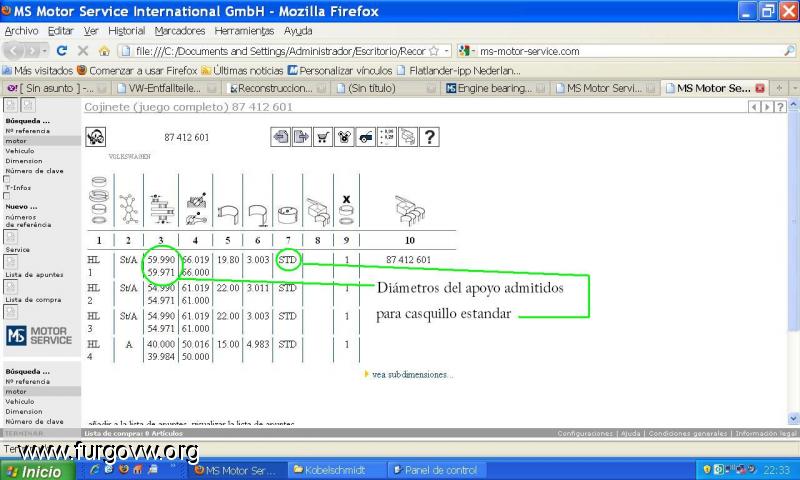
Task: Open the car vehicle icon in catalog toolbar
Action: pyautogui.click(x=365, y=137)
